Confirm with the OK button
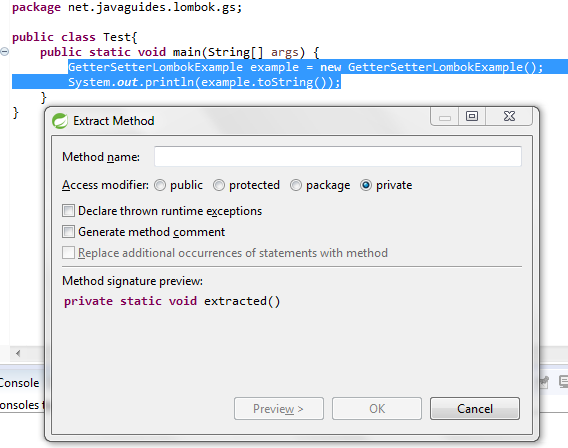Screen dimensions: 568x448 [x=377, y=409]
